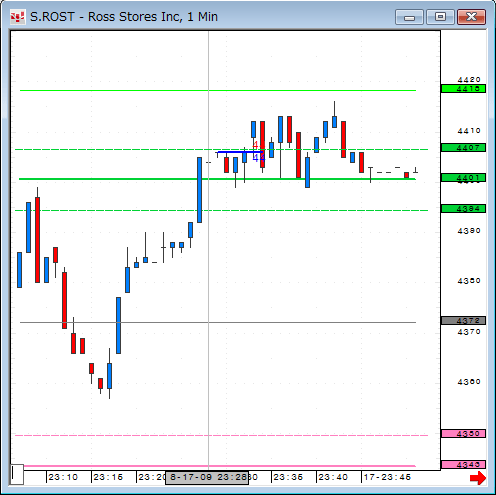This screenshot has width=496, height=495.
Task: Click the blue horizontal order line
Action: tap(240, 152)
